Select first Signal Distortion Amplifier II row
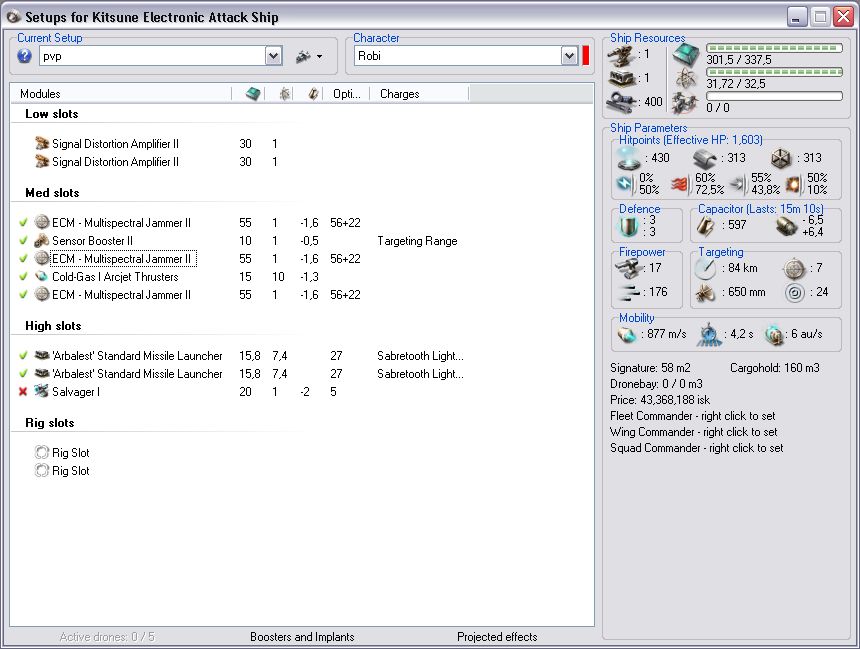This screenshot has width=860, height=649. coord(115,144)
